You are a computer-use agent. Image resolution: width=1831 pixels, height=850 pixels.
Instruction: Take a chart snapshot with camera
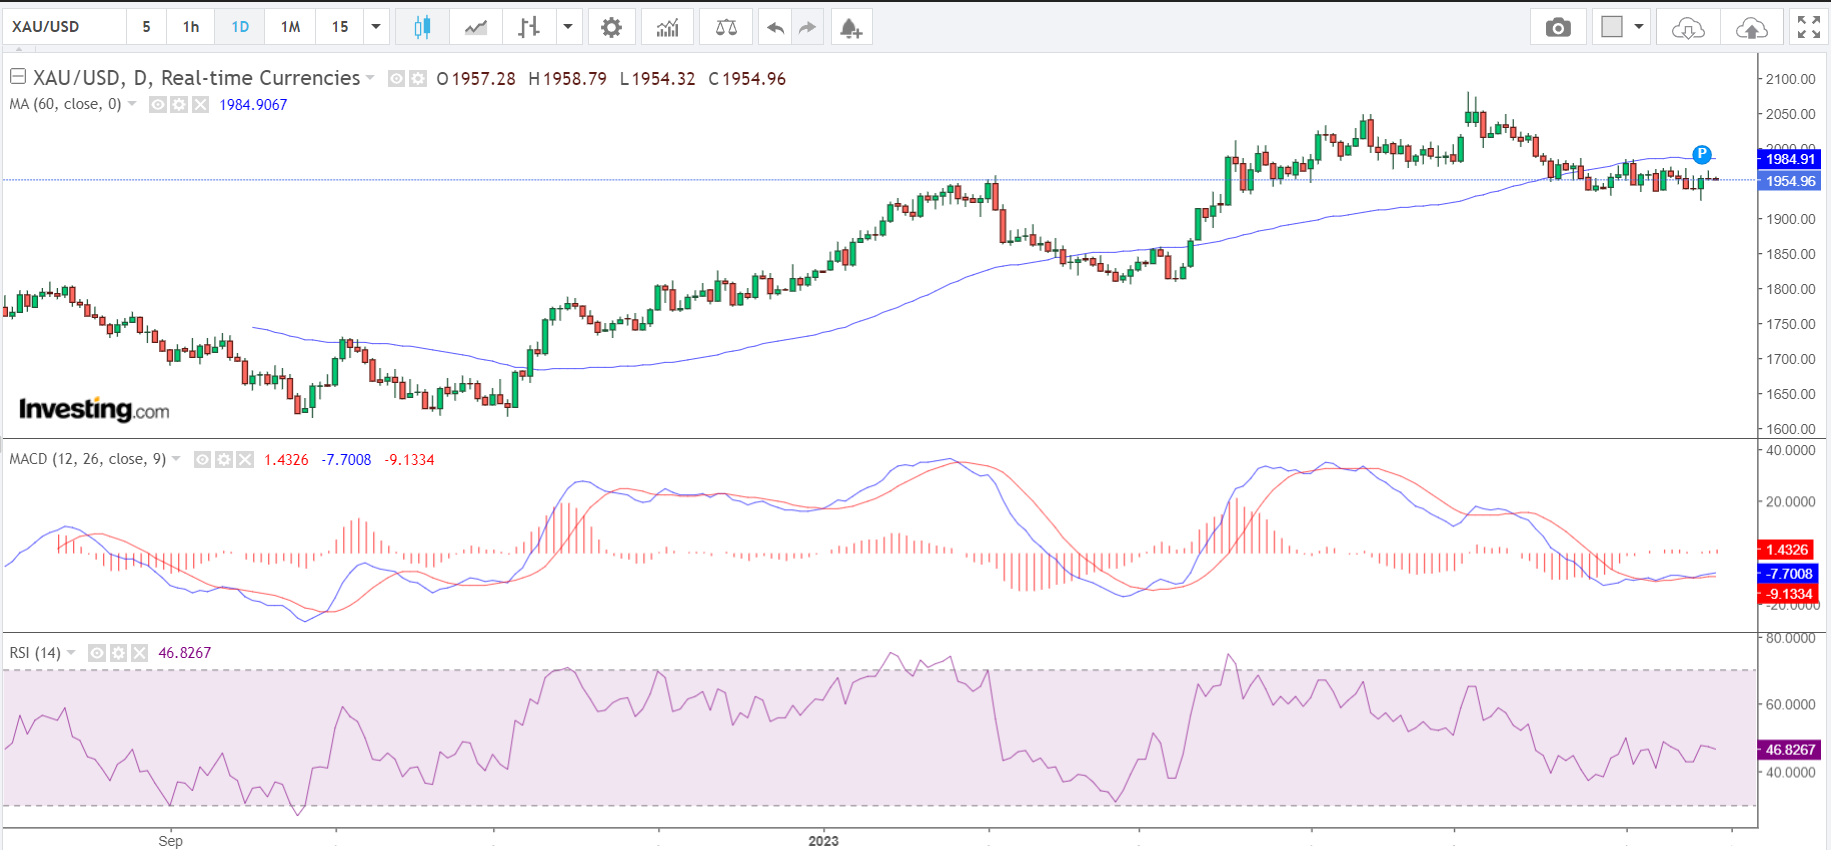click(1557, 27)
